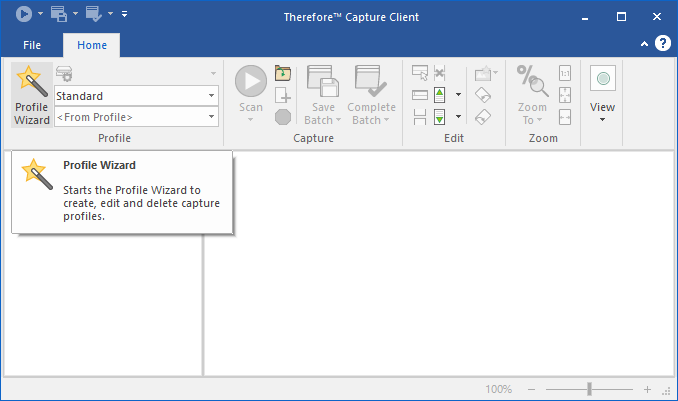
Task: Click the fit whole page zoom icon
Action: 565,95
